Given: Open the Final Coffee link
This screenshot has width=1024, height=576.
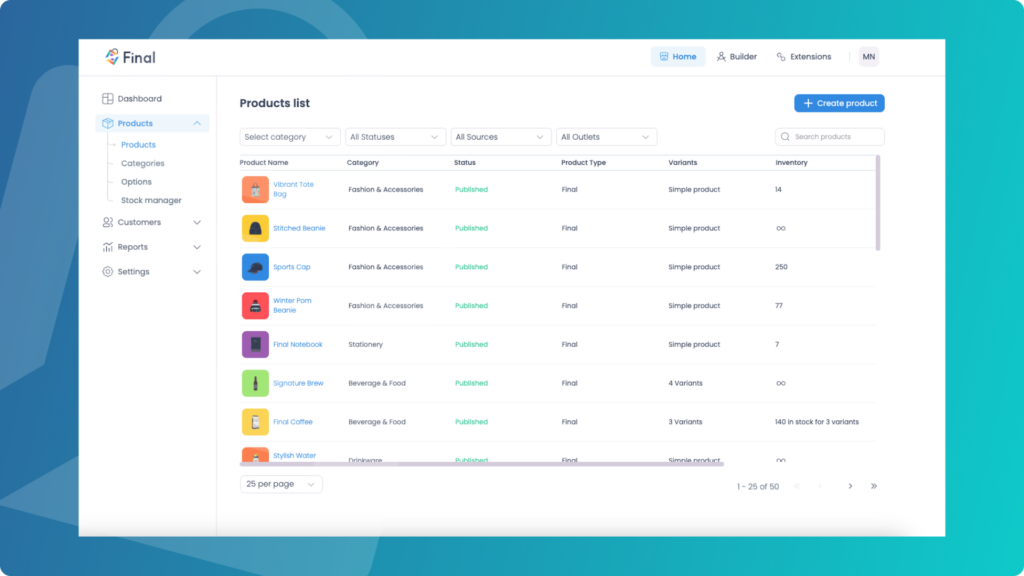Looking at the screenshot, I should click(x=293, y=422).
